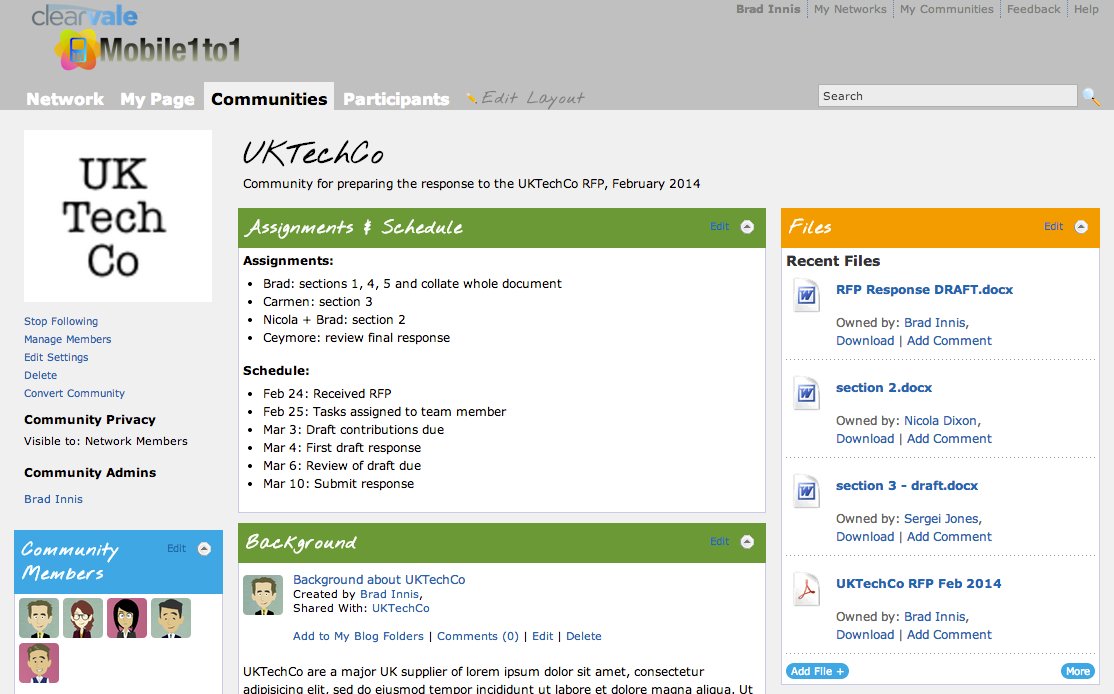Collapse the Files panel

[1081, 227]
